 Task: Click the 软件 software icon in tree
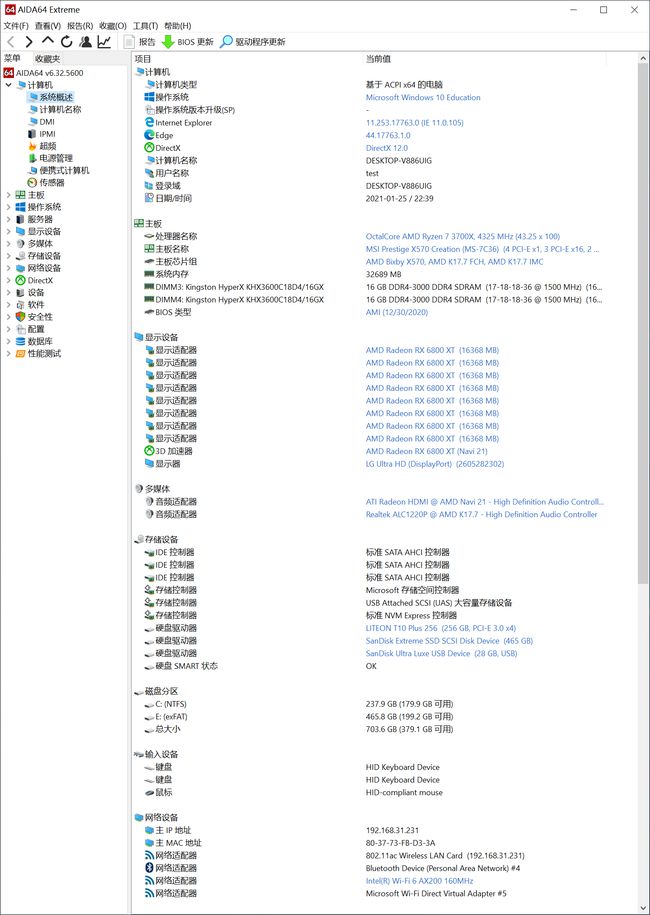tap(20, 305)
